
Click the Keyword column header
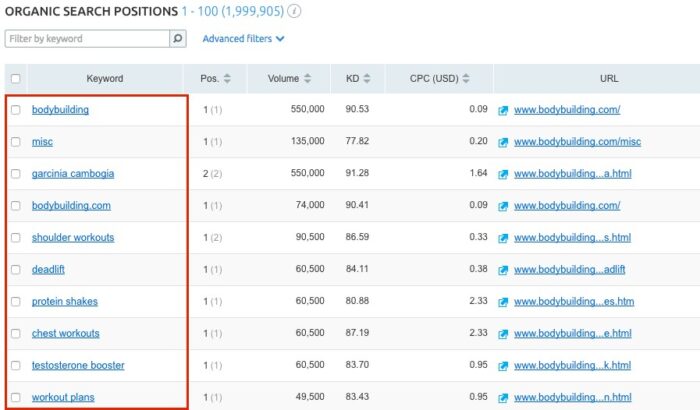(x=105, y=79)
